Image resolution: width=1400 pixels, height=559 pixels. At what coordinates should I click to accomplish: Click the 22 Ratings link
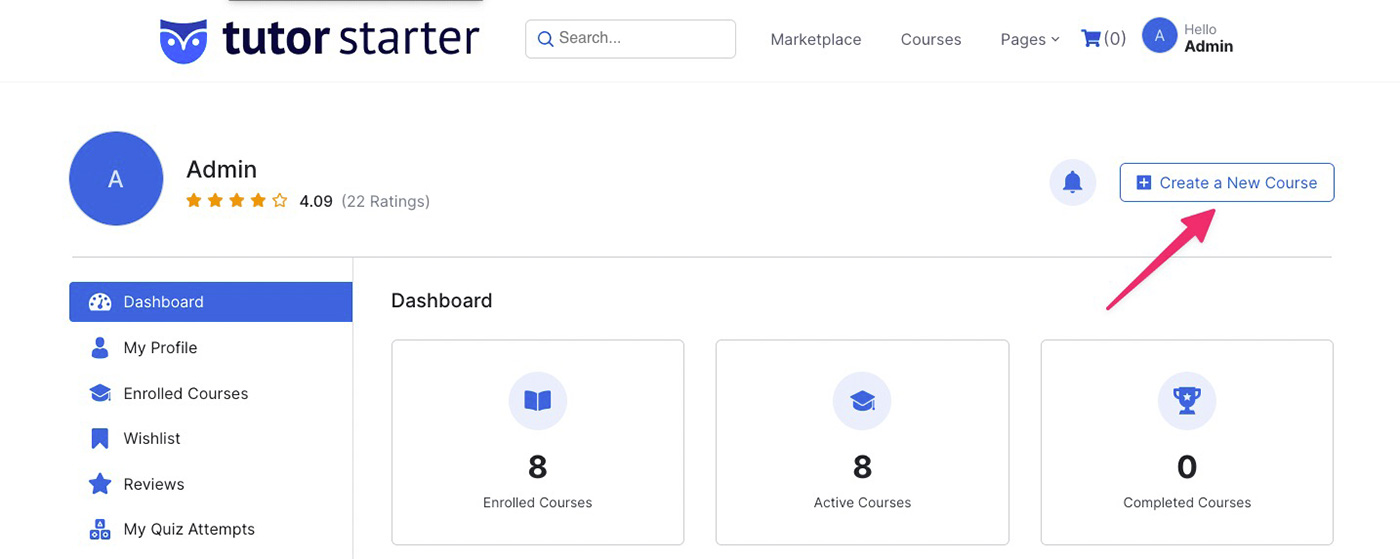click(x=385, y=201)
